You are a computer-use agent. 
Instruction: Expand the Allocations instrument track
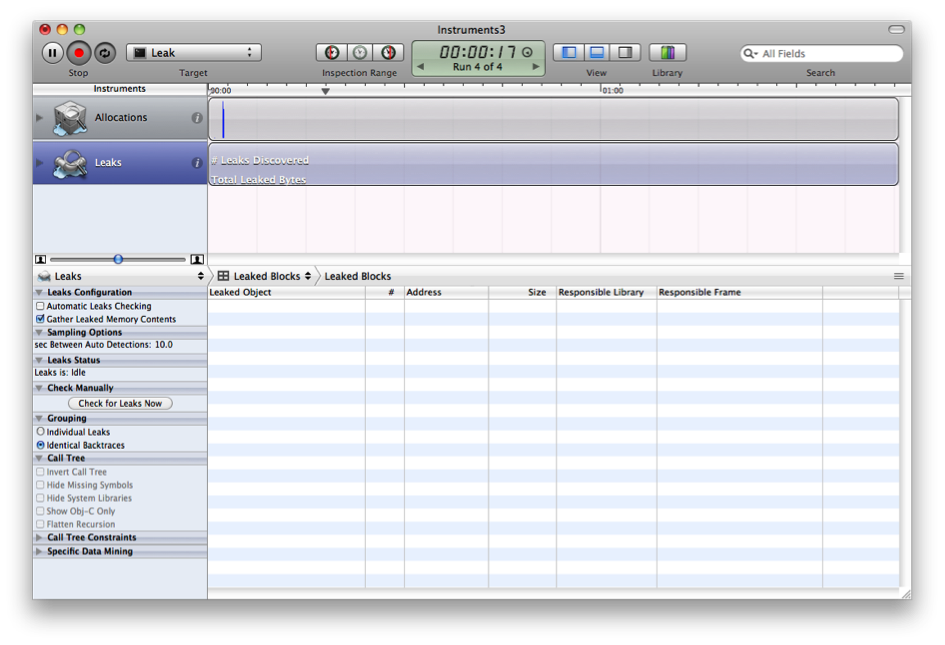[40, 118]
